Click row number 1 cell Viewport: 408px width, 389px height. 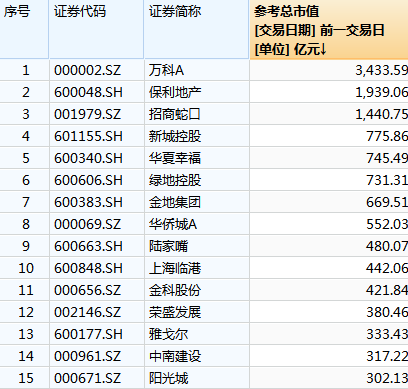26,70
